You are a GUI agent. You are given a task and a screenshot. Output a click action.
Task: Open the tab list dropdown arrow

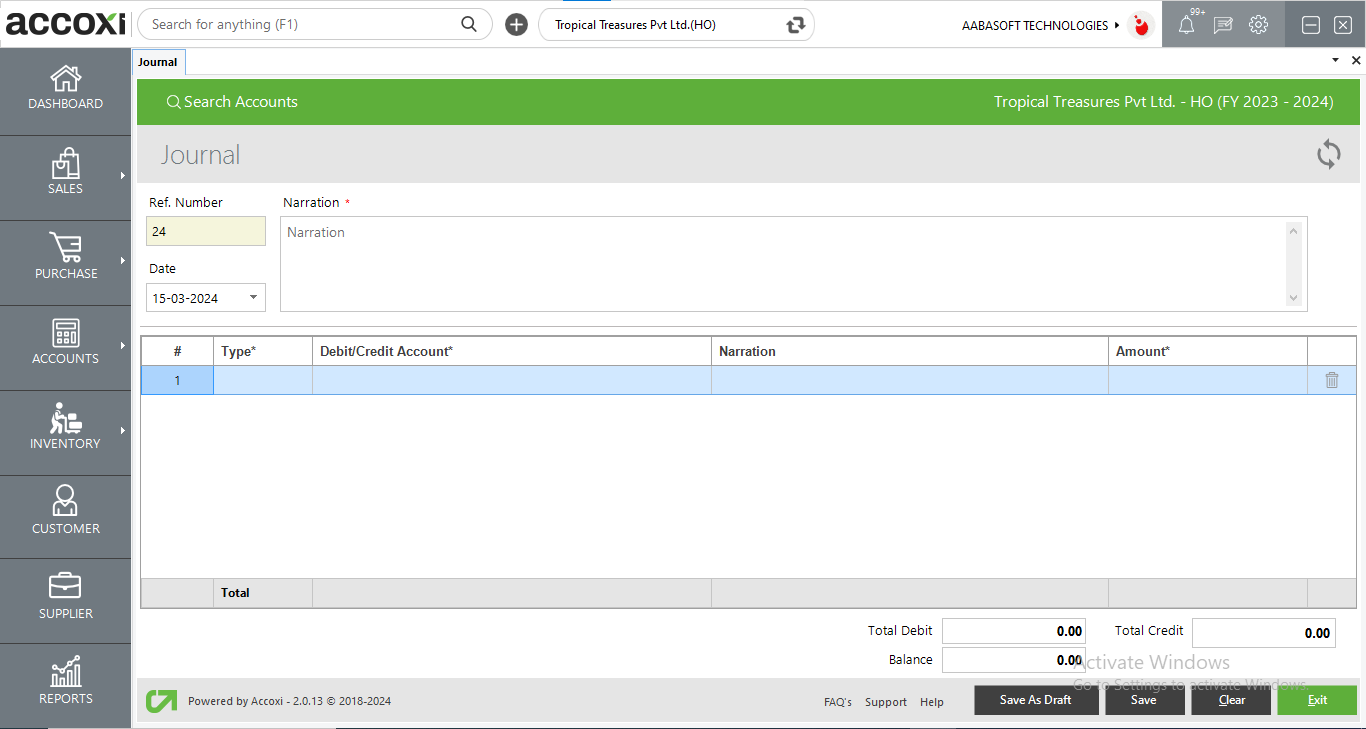[x=1335, y=61]
